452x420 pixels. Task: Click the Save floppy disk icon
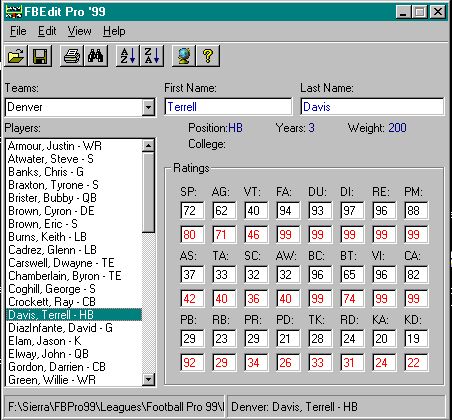pos(40,56)
